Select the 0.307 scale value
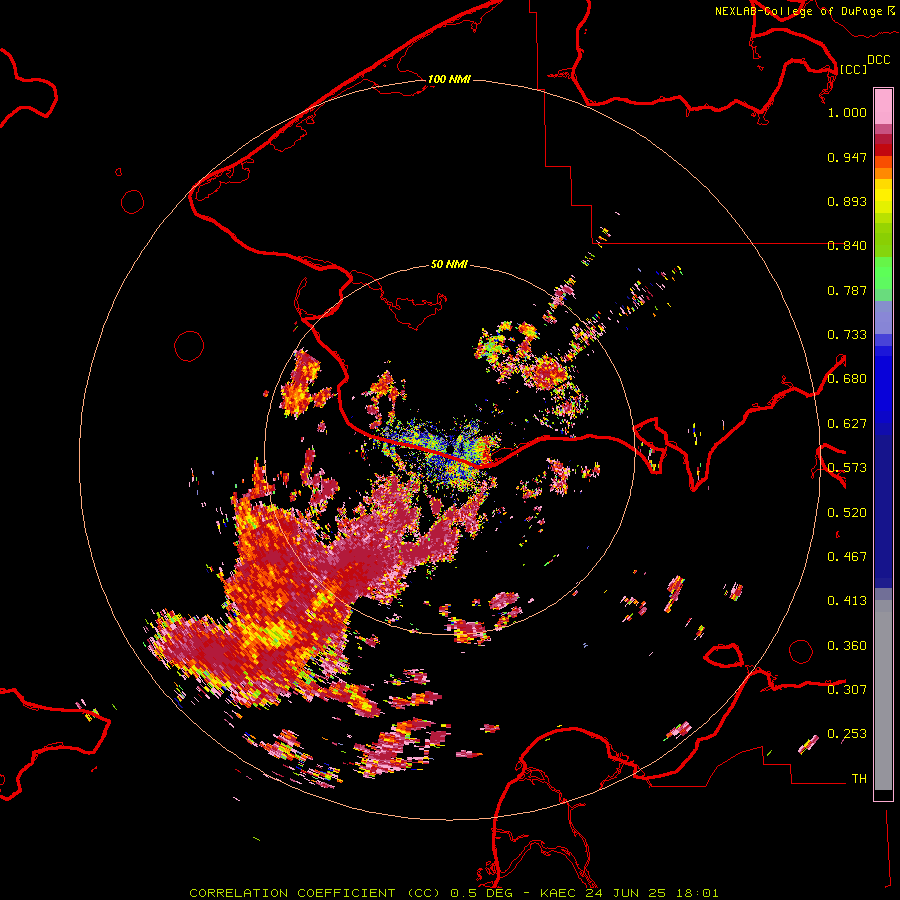The height and width of the screenshot is (900, 900). [x=847, y=690]
